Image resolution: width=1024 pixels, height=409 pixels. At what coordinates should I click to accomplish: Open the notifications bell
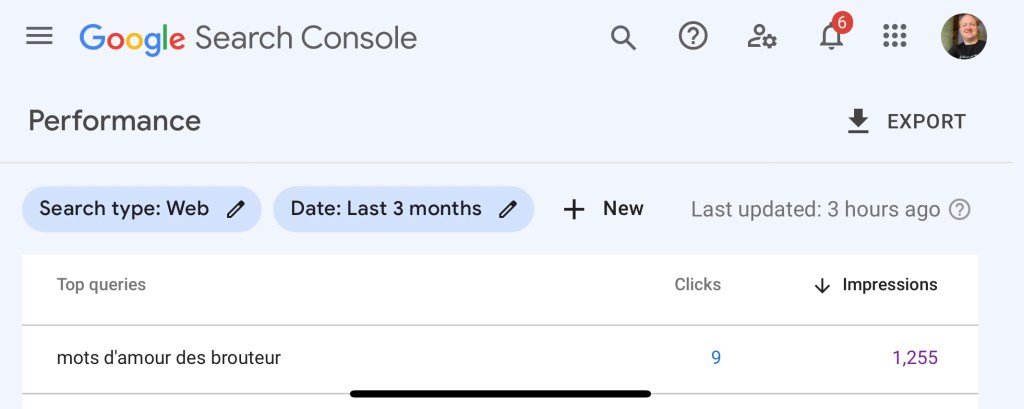pos(831,38)
